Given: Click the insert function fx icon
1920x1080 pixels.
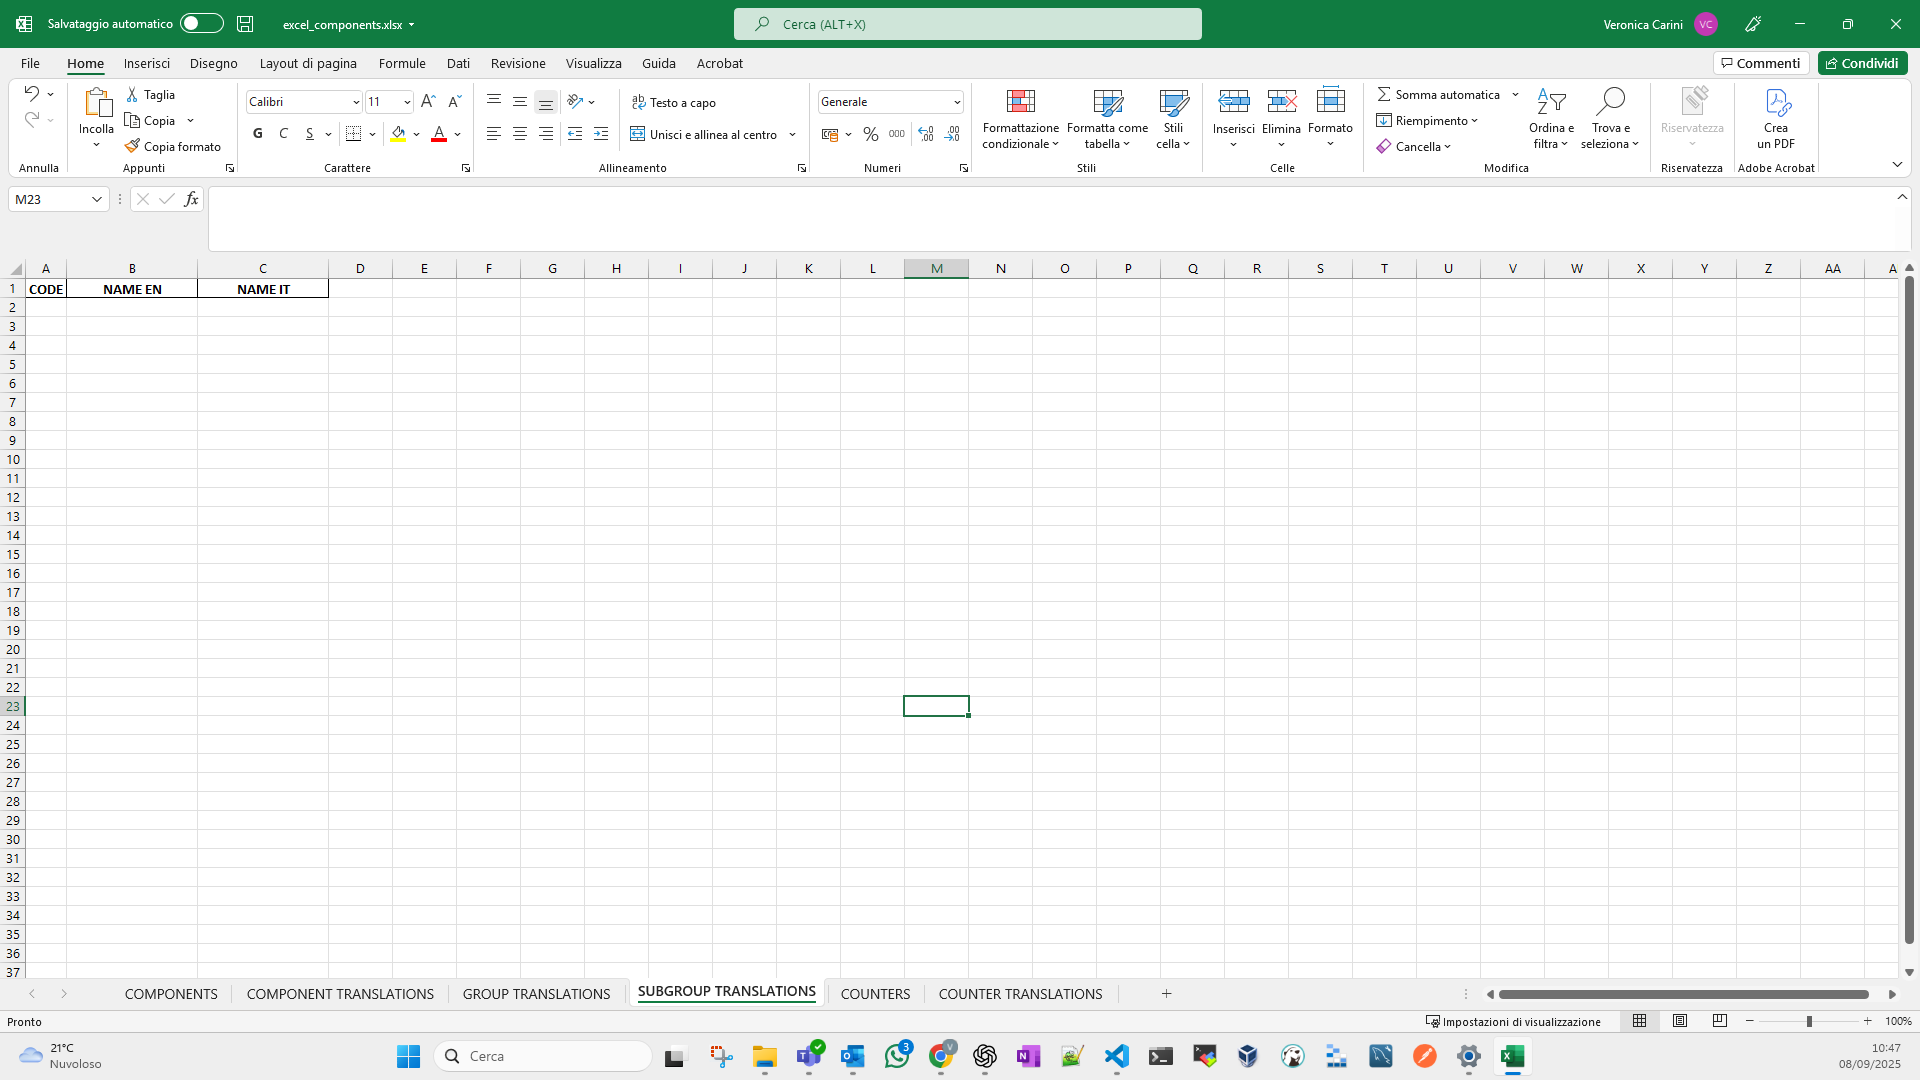Looking at the screenshot, I should click(191, 199).
